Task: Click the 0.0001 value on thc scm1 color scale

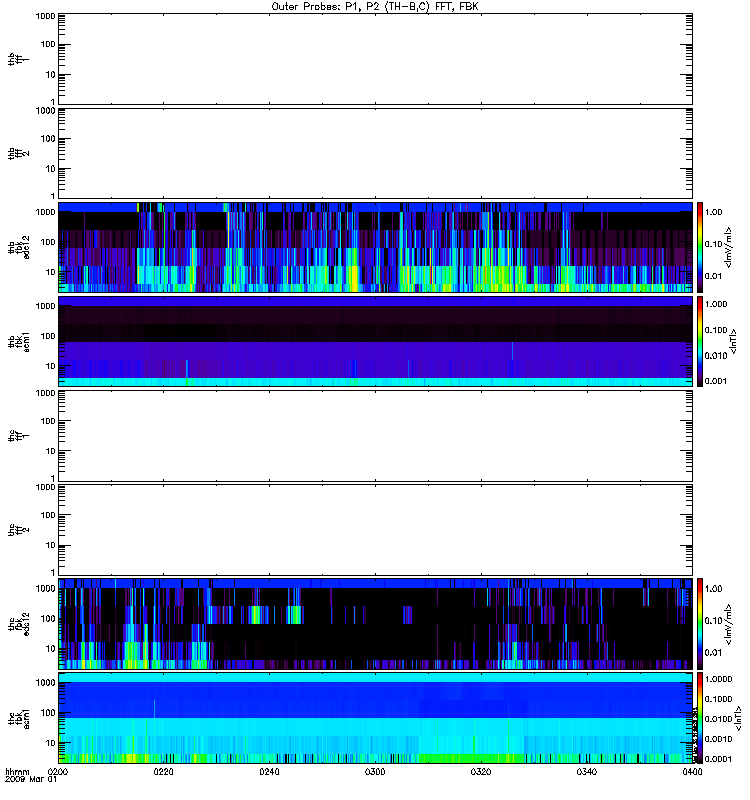Action: [x=718, y=759]
